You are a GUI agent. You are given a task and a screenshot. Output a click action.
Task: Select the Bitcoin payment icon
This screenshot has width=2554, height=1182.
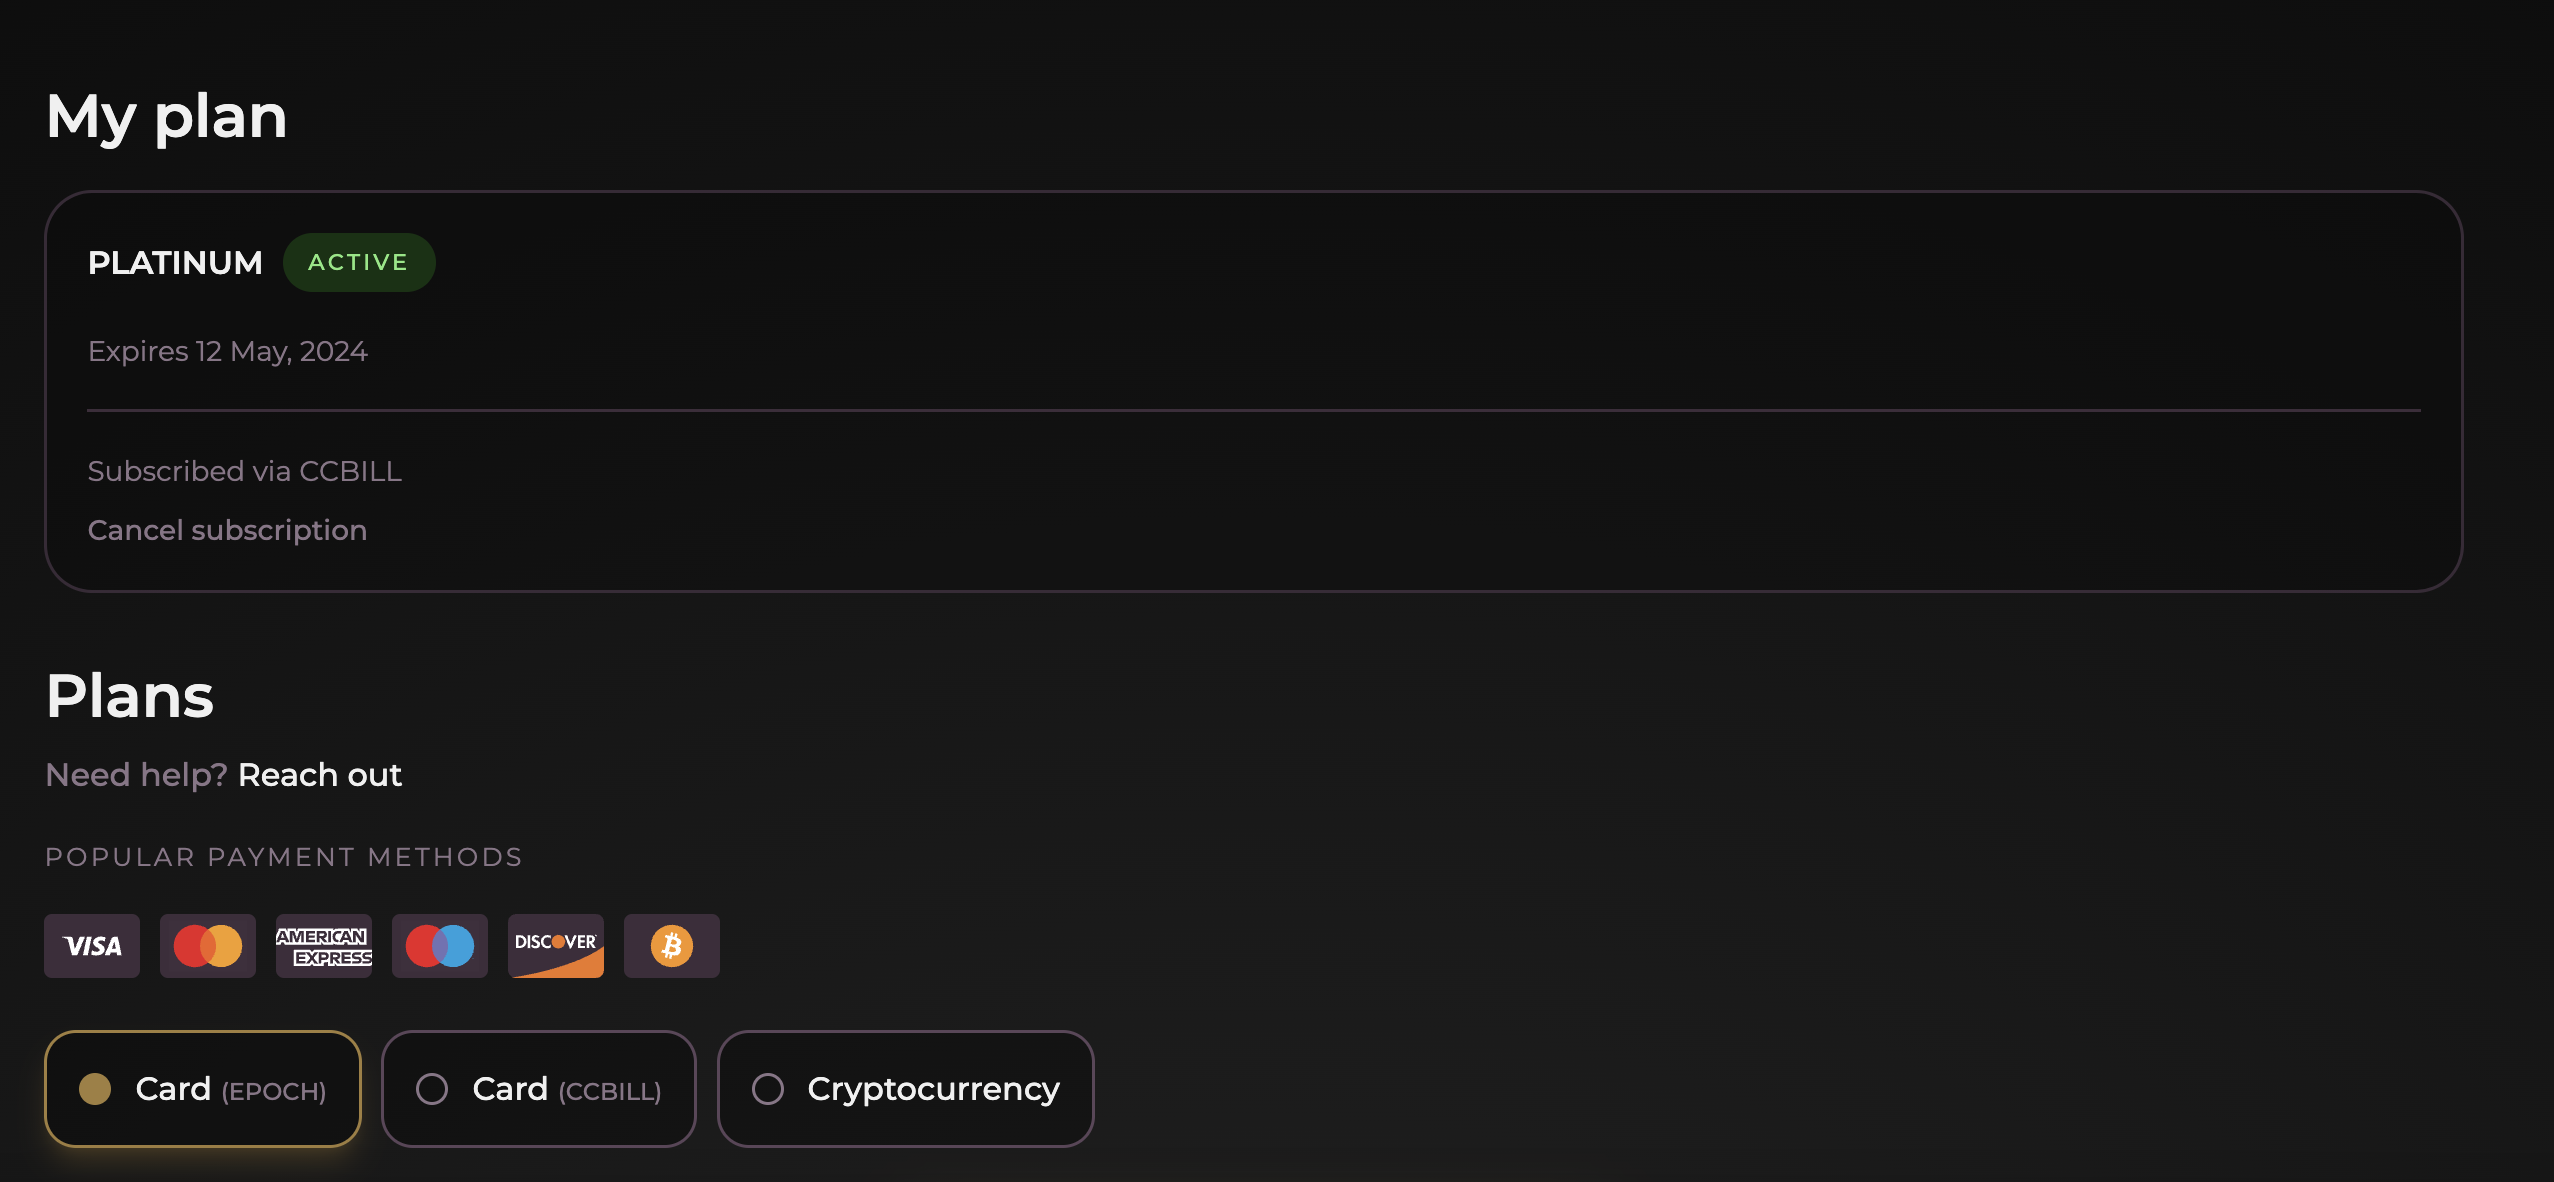[671, 945]
